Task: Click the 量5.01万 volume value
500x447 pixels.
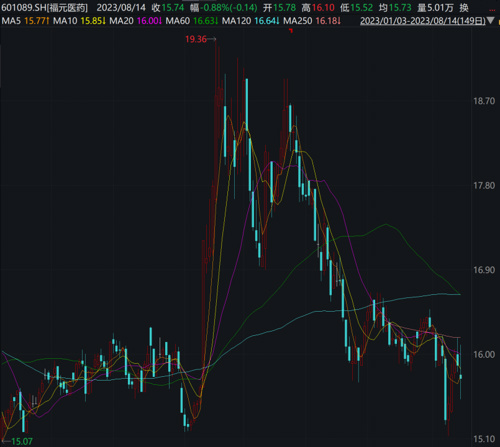Action: (435, 8)
